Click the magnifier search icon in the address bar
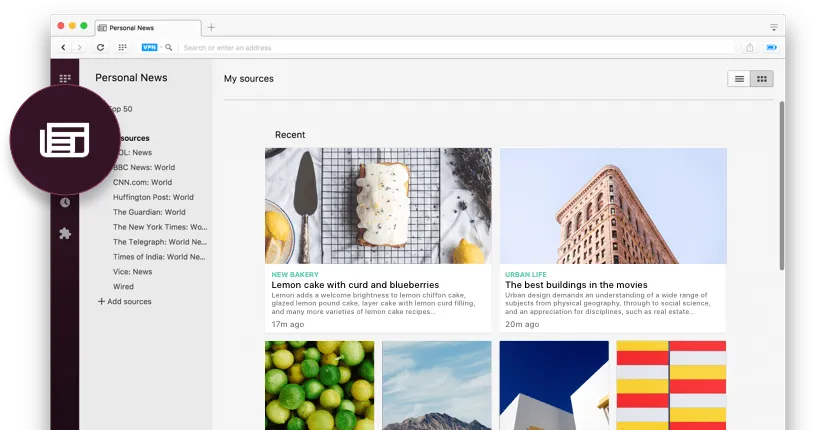The height and width of the screenshot is (430, 813). click(169, 47)
